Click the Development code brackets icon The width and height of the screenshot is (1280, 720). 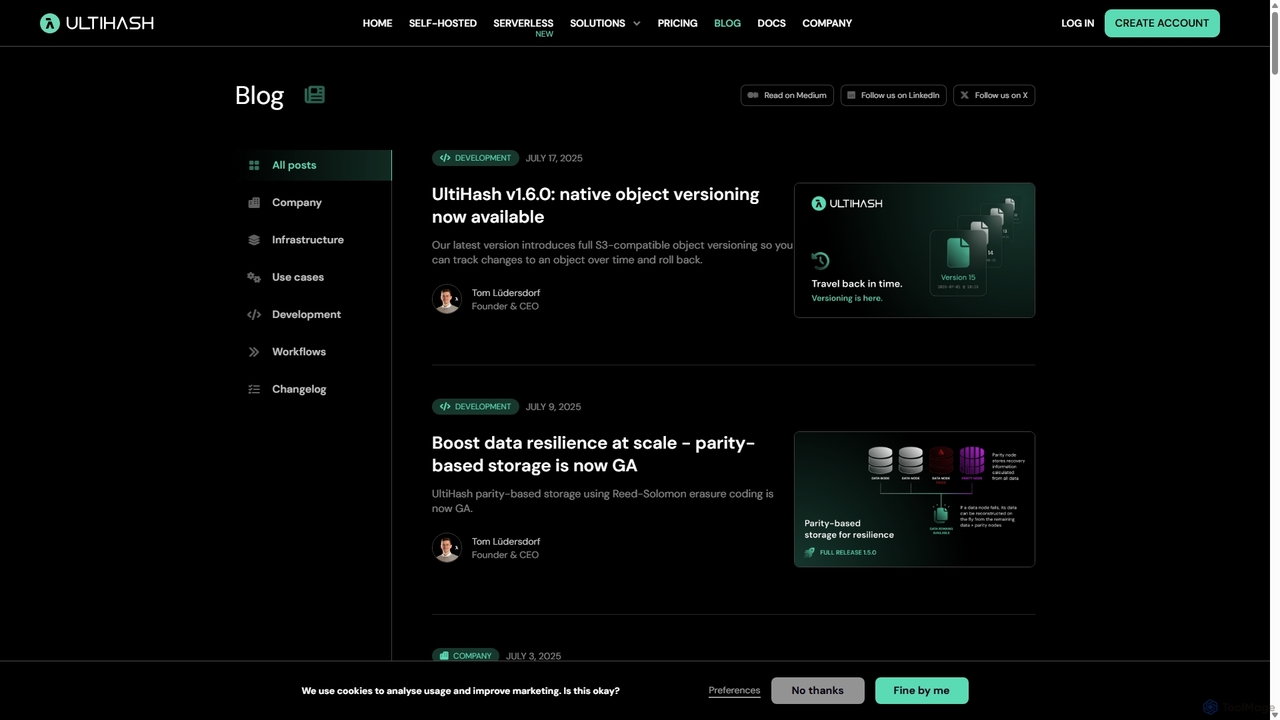coord(254,314)
